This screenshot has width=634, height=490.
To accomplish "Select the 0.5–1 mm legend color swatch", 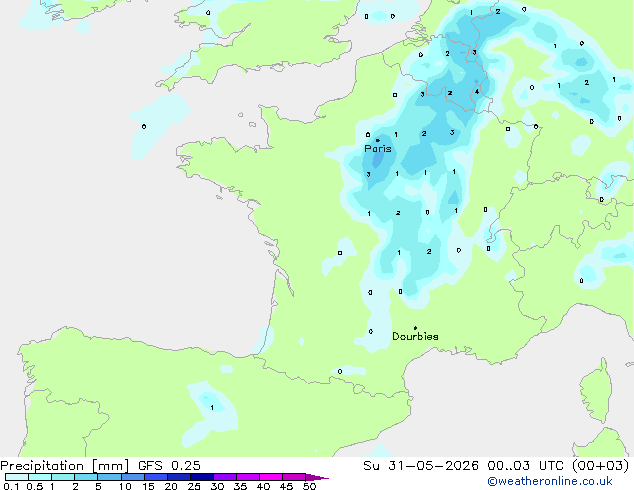I will click(40, 477).
